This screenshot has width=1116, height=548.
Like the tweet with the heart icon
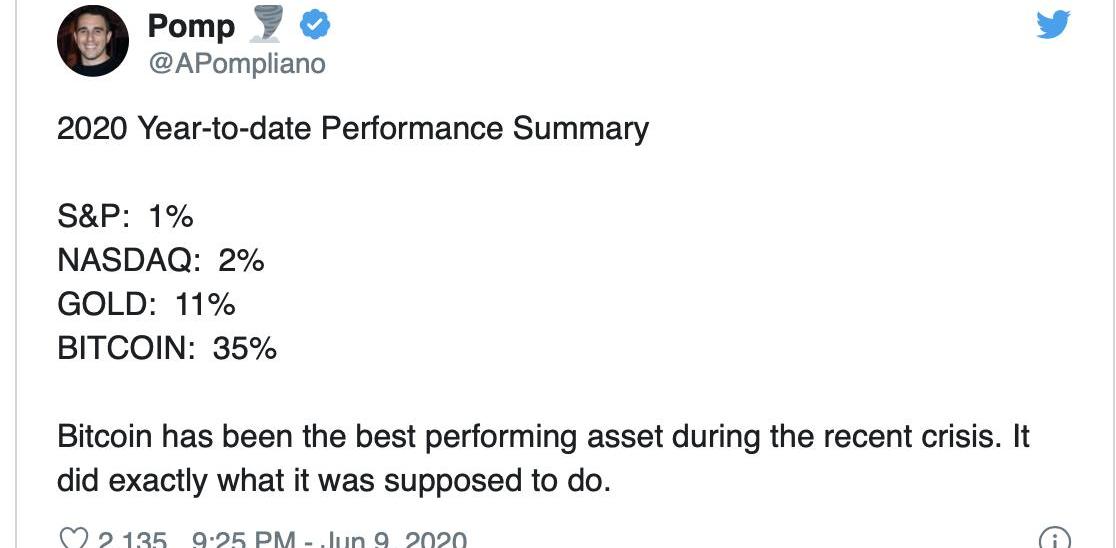pyautogui.click(x=74, y=539)
